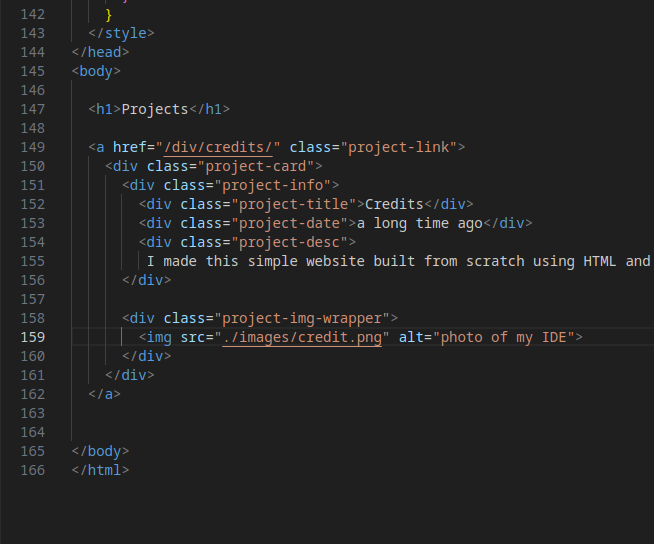Screen dimensions: 654x544
Task: Click the closing </head> tag
Action: pyautogui.click(x=100, y=52)
